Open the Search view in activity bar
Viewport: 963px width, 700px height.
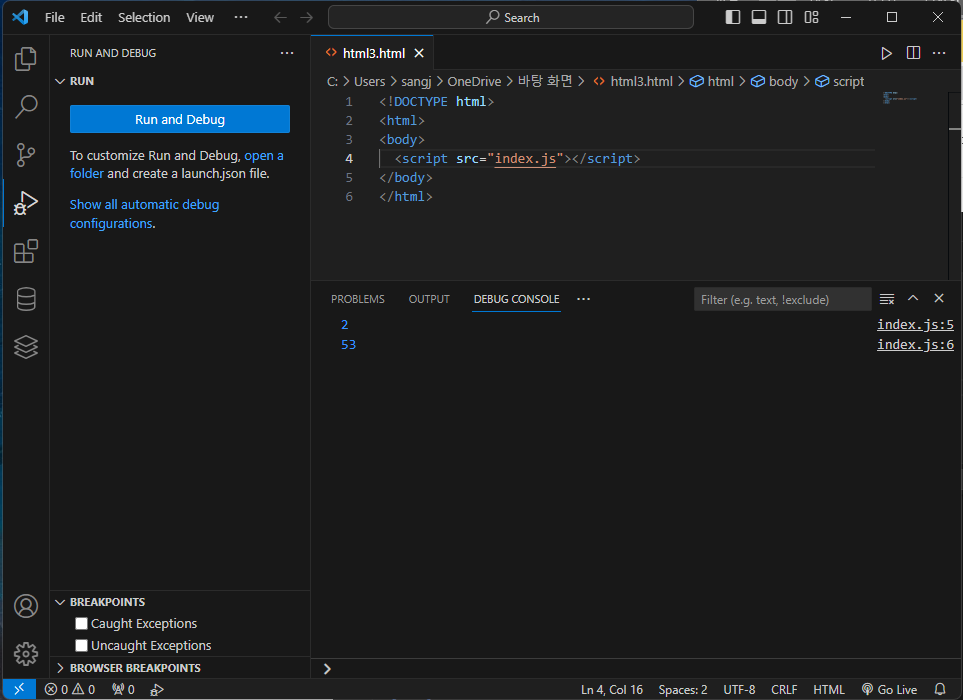(25, 106)
